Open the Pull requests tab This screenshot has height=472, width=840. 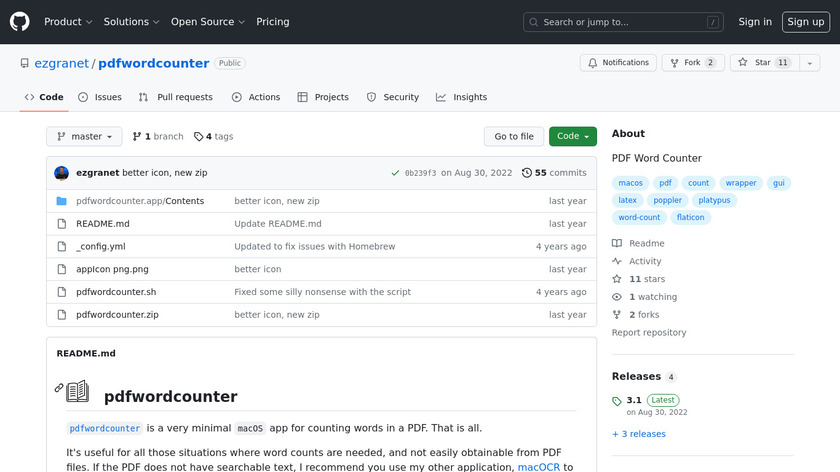(176, 97)
